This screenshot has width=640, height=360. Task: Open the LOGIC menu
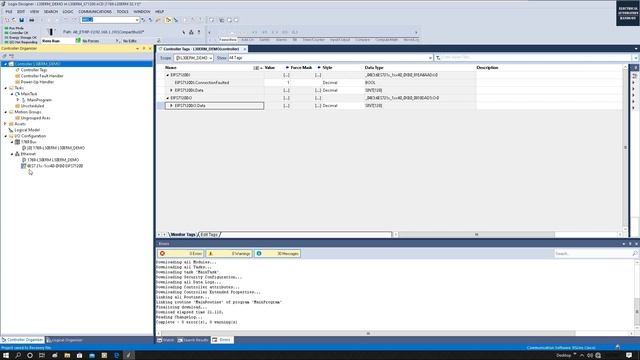tap(67, 11)
